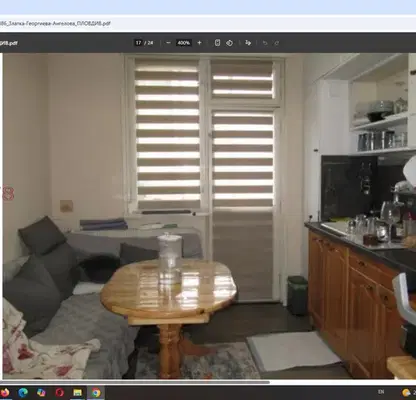
Task: Open the weather widget in the tray
Action: (408, 392)
